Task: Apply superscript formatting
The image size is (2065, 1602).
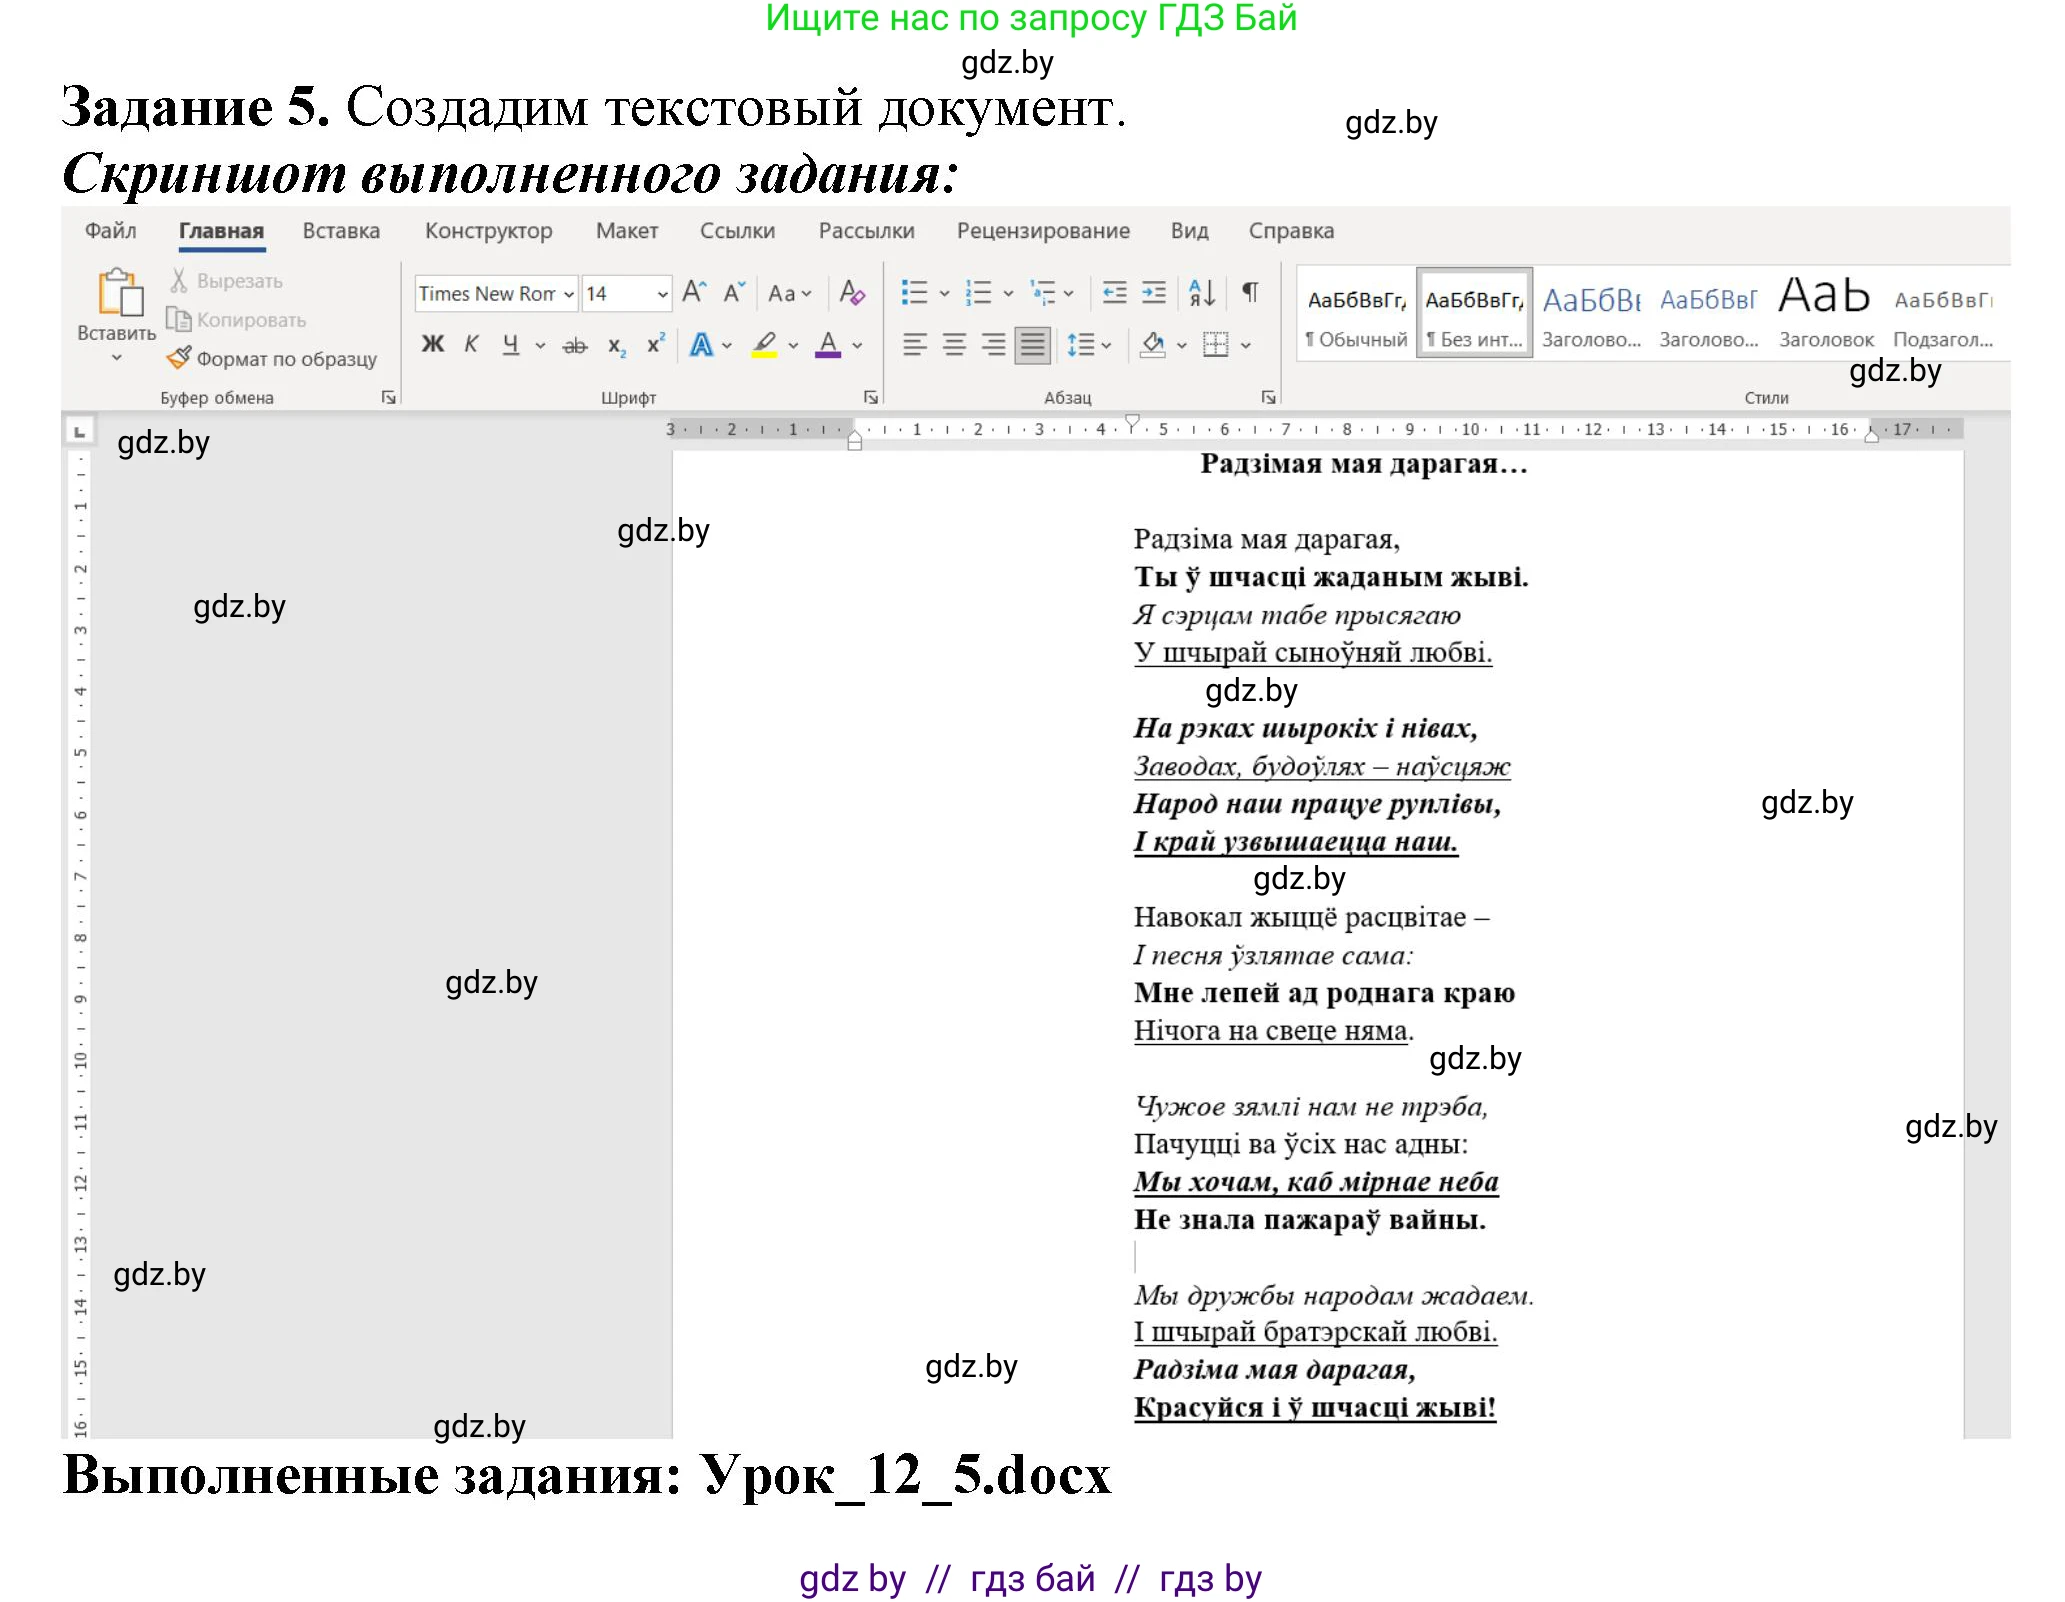Action: 655,343
